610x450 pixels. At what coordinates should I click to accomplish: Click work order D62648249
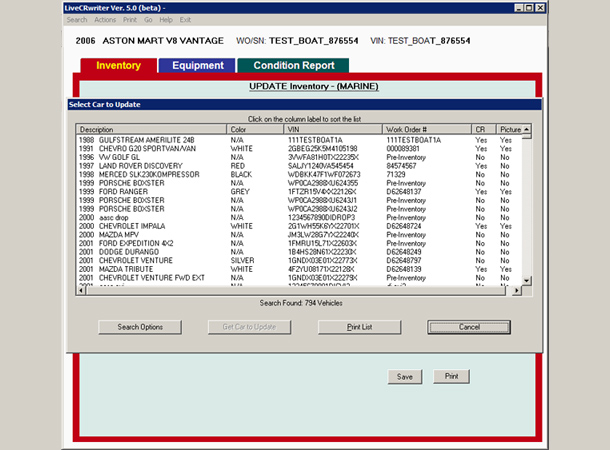(x=403, y=252)
